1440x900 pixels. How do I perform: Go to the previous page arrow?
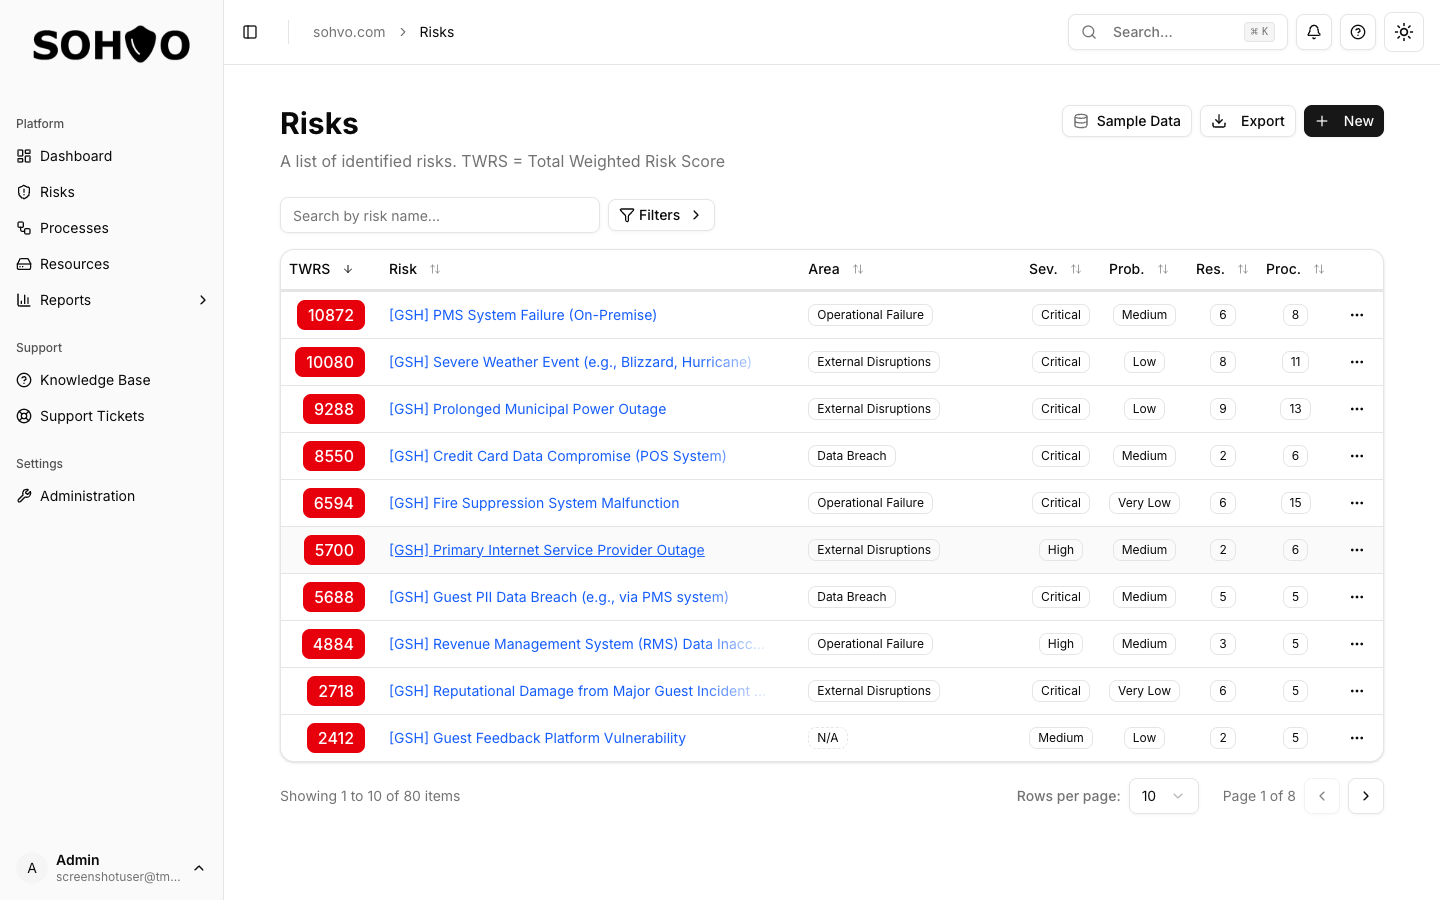[x=1322, y=796]
